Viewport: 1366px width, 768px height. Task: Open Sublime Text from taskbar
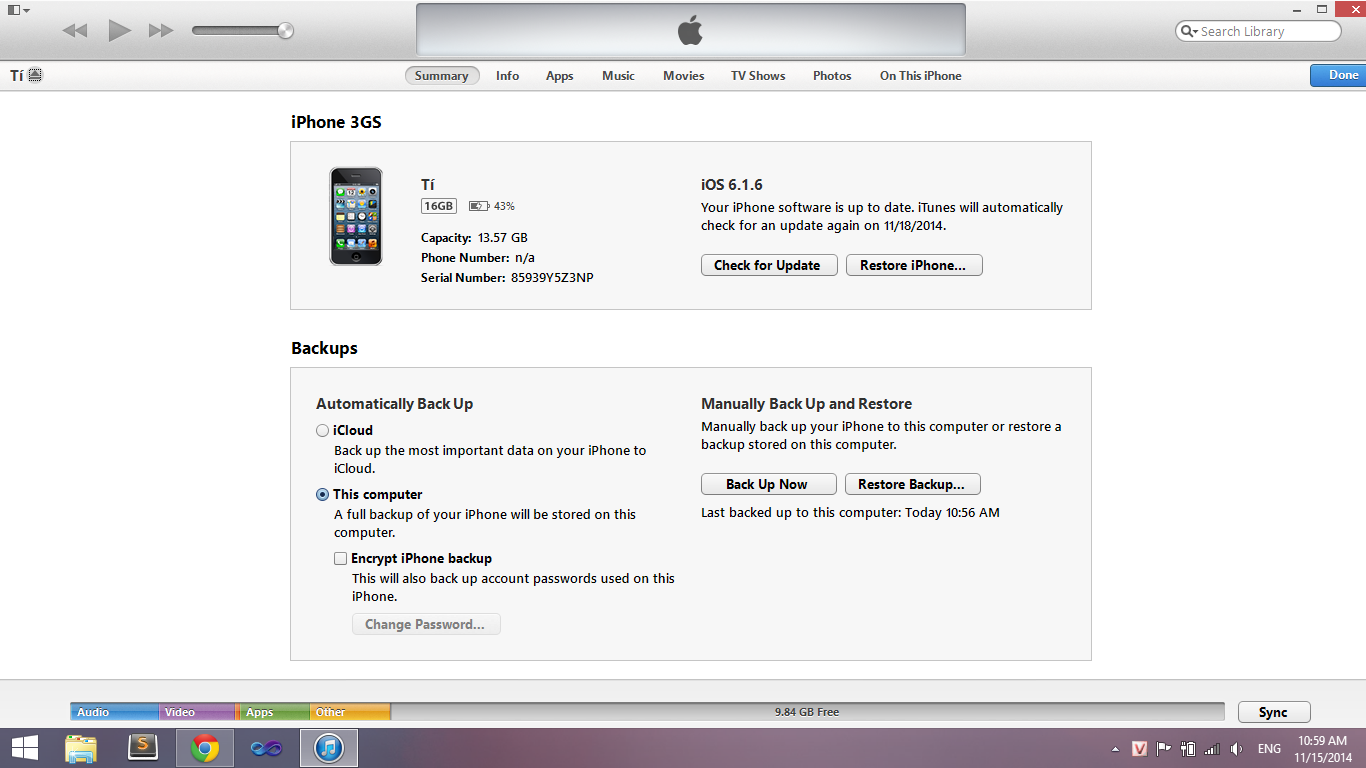point(144,748)
